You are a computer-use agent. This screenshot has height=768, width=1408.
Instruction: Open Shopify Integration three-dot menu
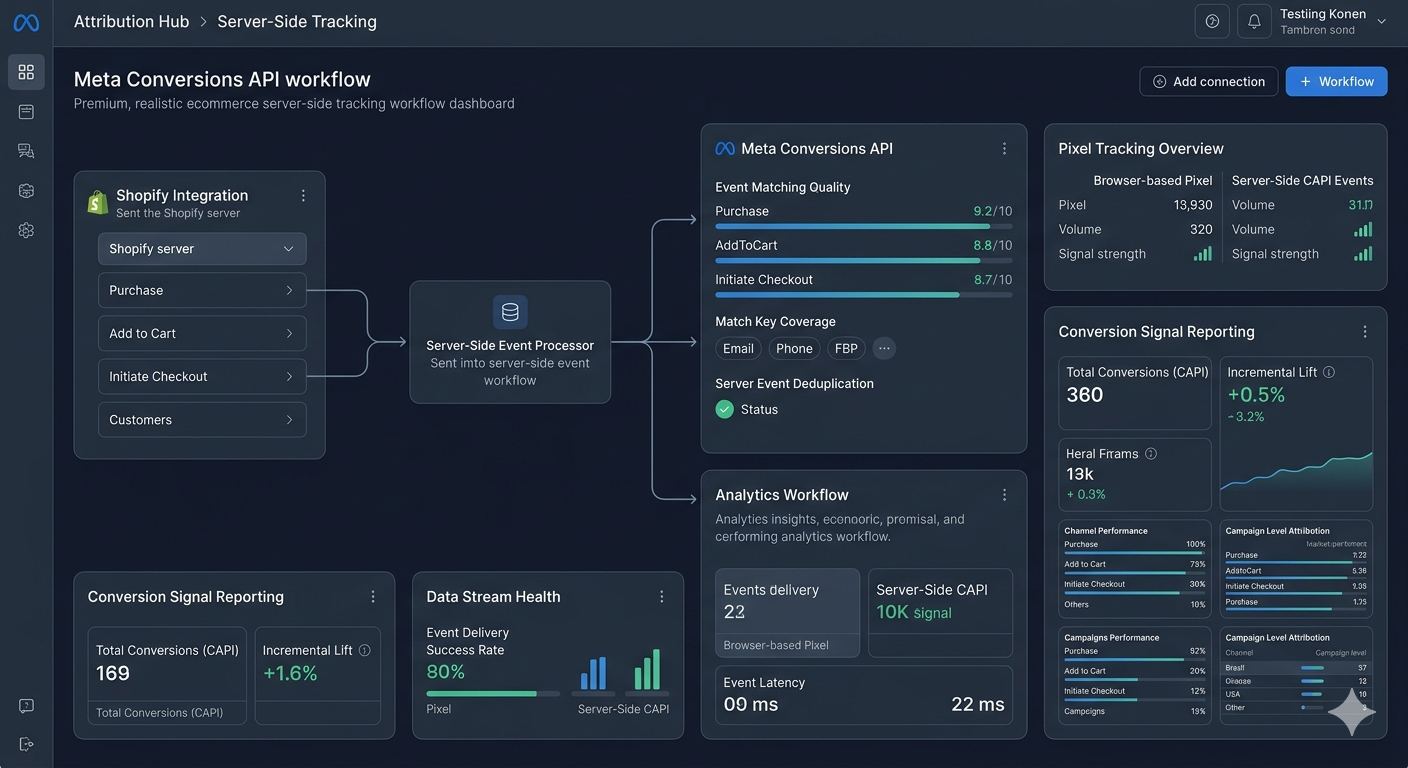tap(303, 196)
